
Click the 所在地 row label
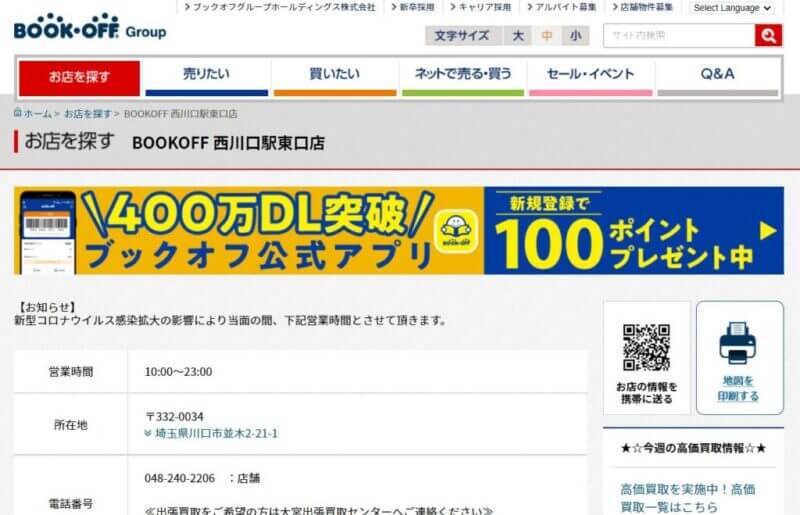click(71, 425)
